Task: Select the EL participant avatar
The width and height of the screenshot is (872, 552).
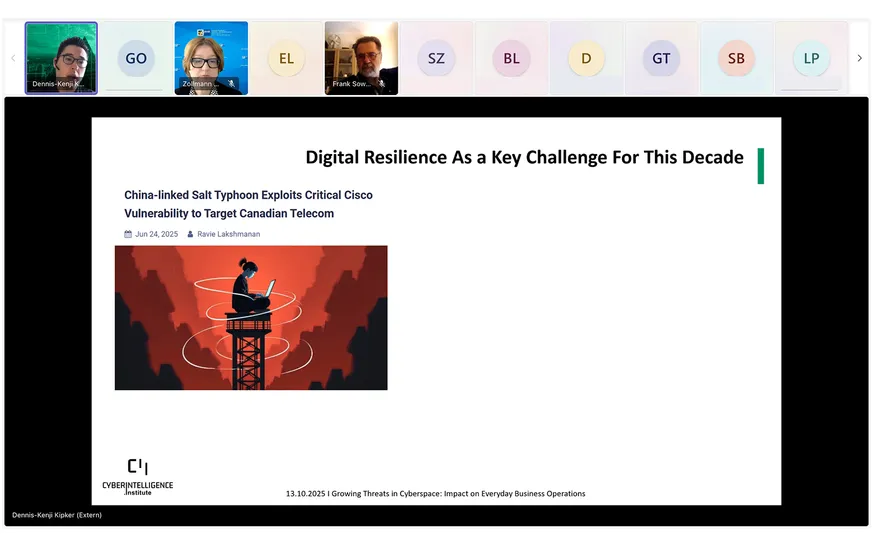Action: (286, 58)
